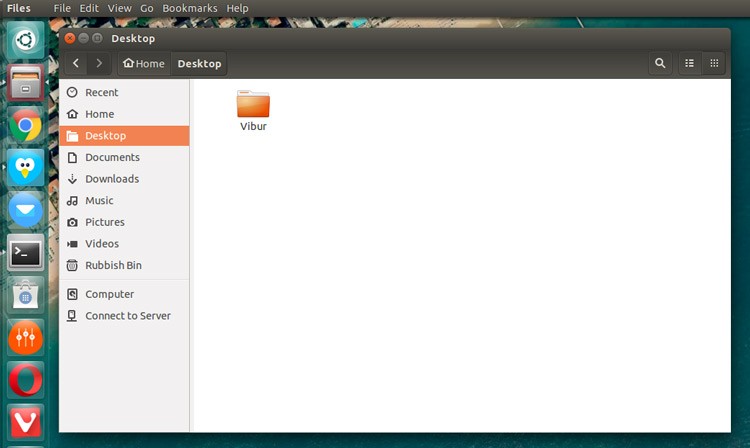This screenshot has height=448, width=750.
Task: Switch to list view
Action: [689, 63]
